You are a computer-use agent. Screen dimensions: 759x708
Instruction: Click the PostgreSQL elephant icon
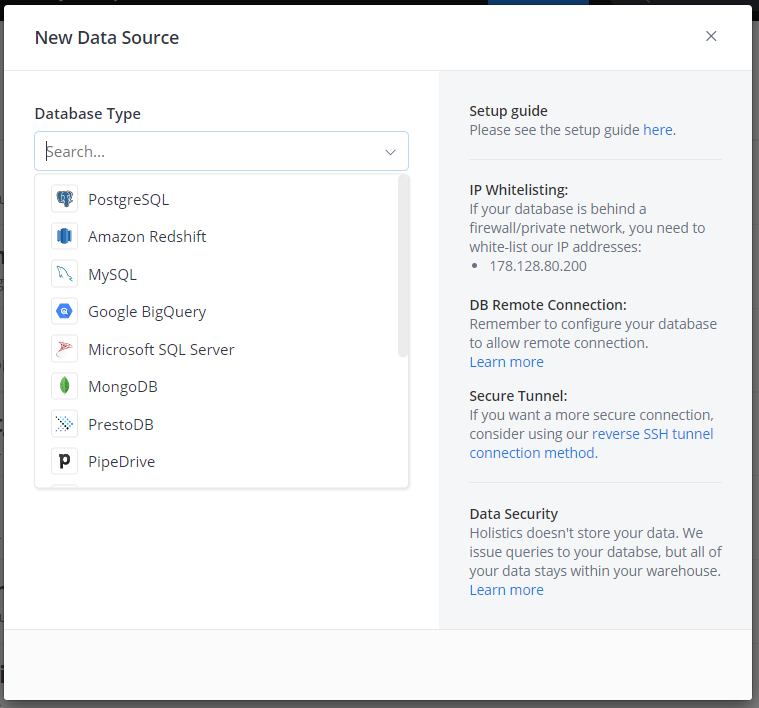click(x=64, y=199)
